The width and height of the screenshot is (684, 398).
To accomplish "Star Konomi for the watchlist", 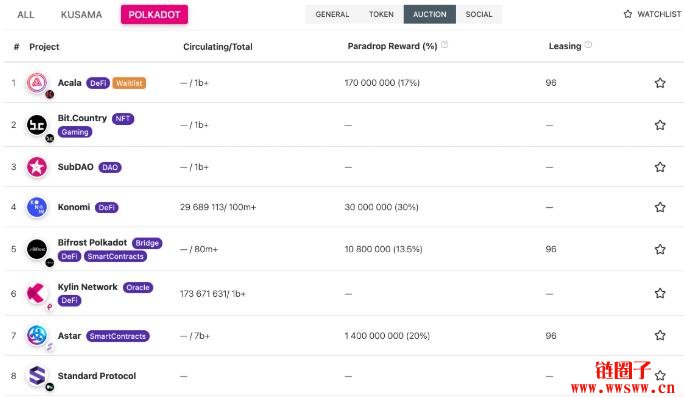I will tap(660, 207).
